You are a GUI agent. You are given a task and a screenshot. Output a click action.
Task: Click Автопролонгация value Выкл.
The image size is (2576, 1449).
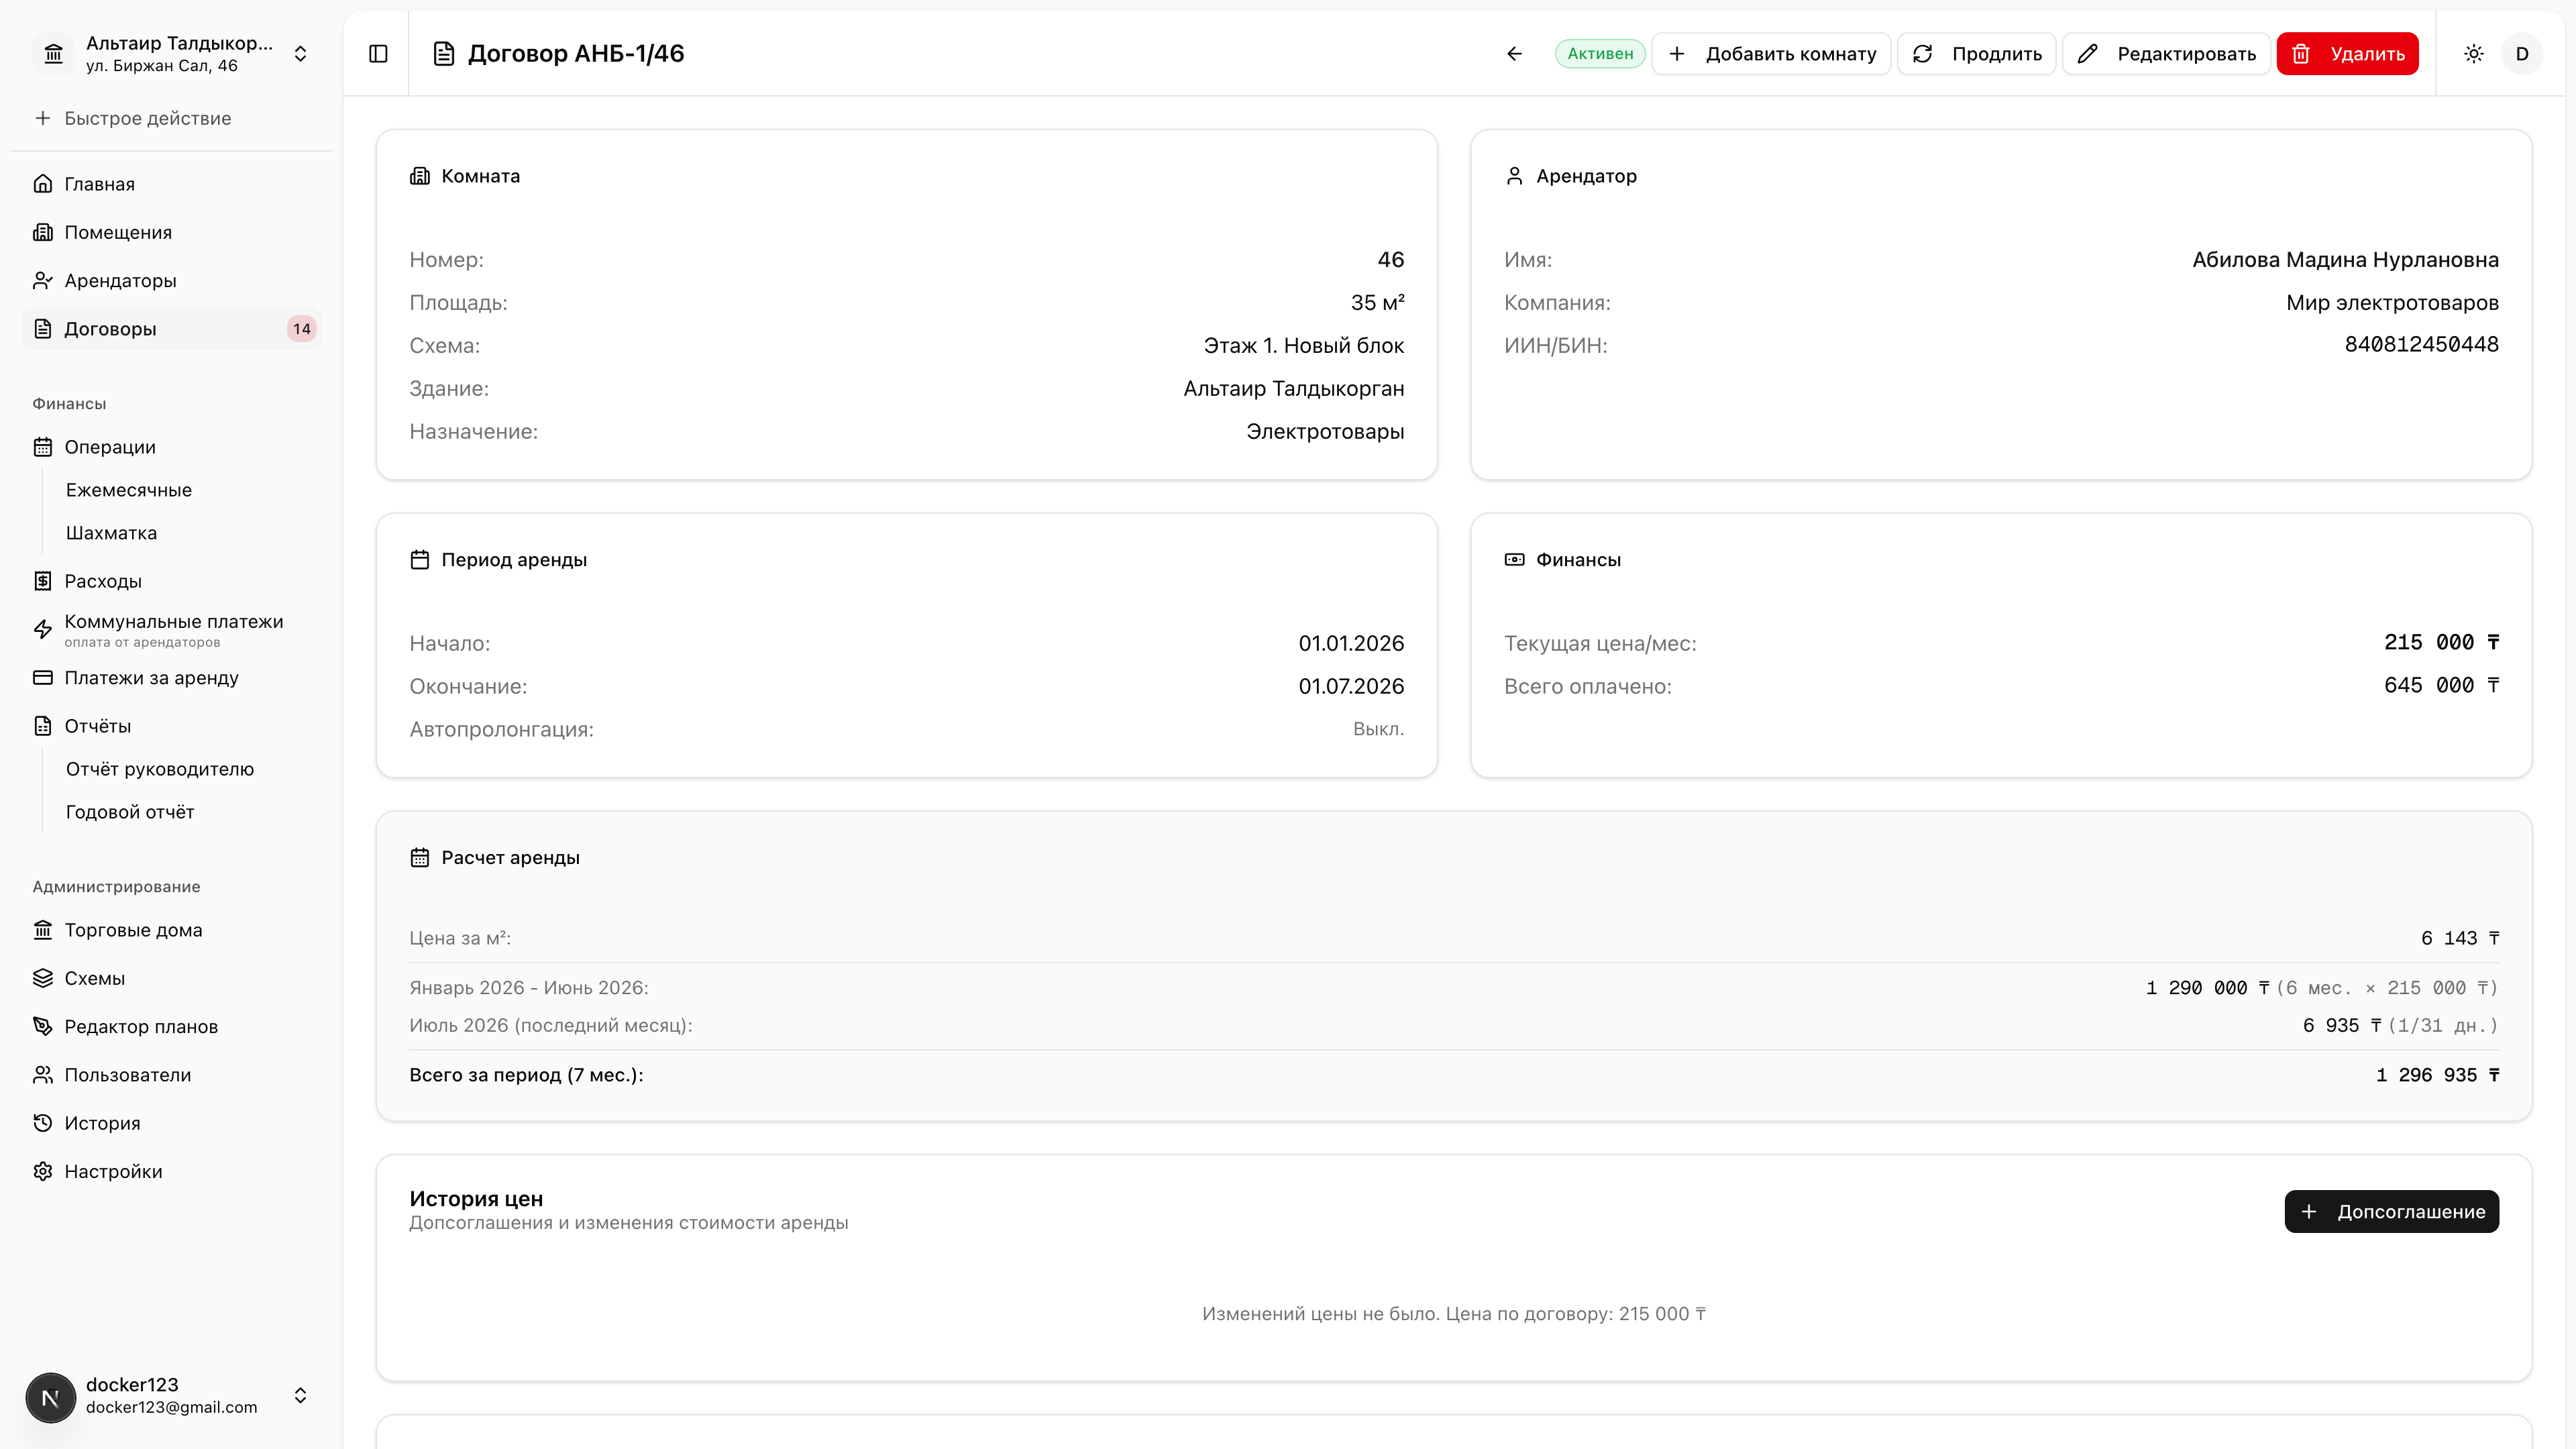tap(1378, 729)
